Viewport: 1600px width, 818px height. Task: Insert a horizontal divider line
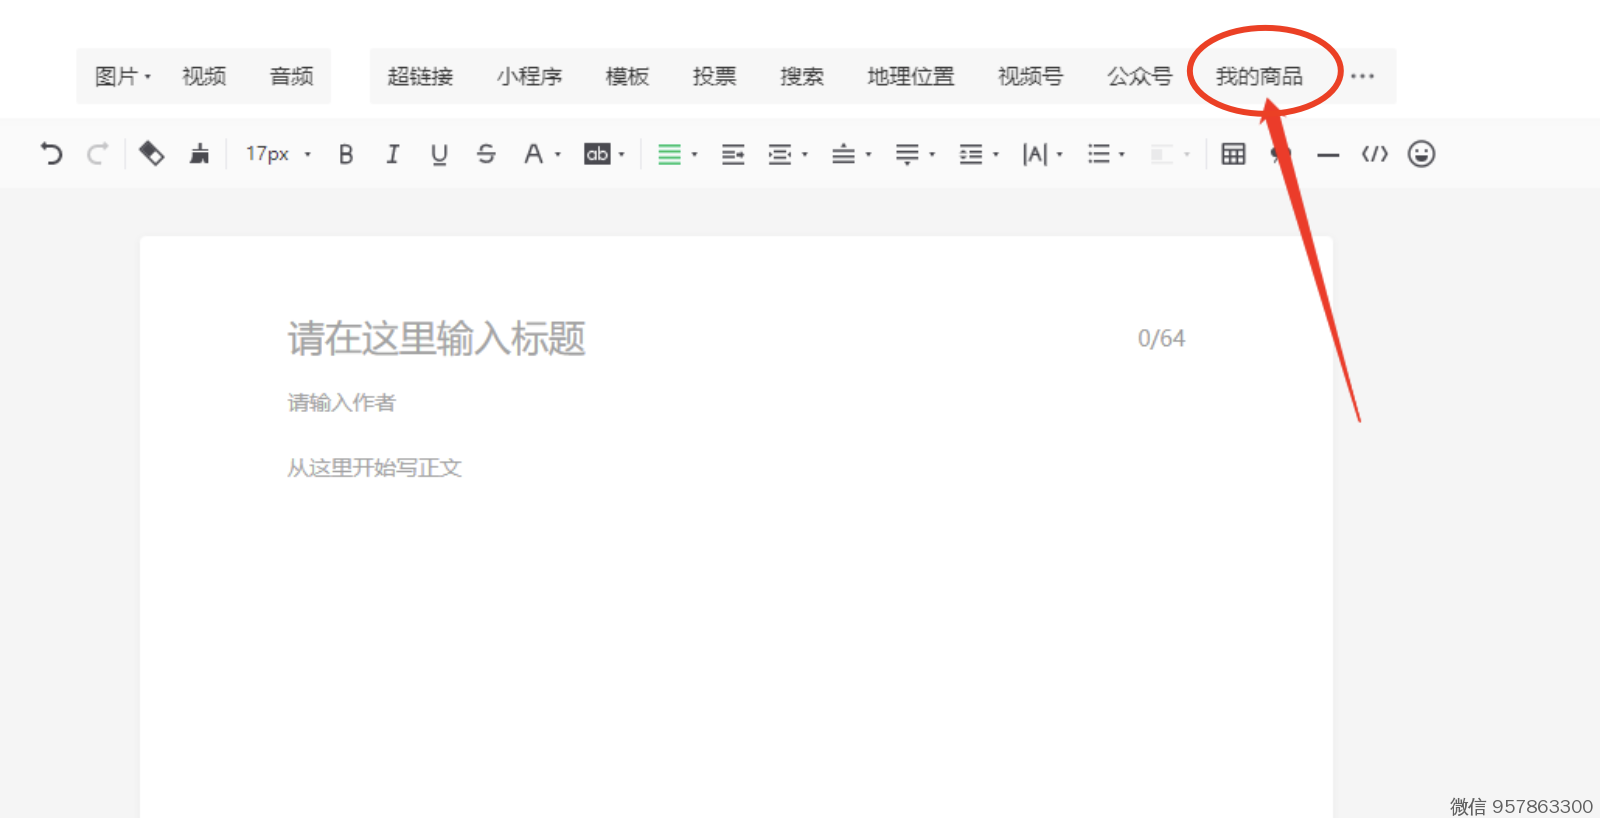[x=1328, y=155]
